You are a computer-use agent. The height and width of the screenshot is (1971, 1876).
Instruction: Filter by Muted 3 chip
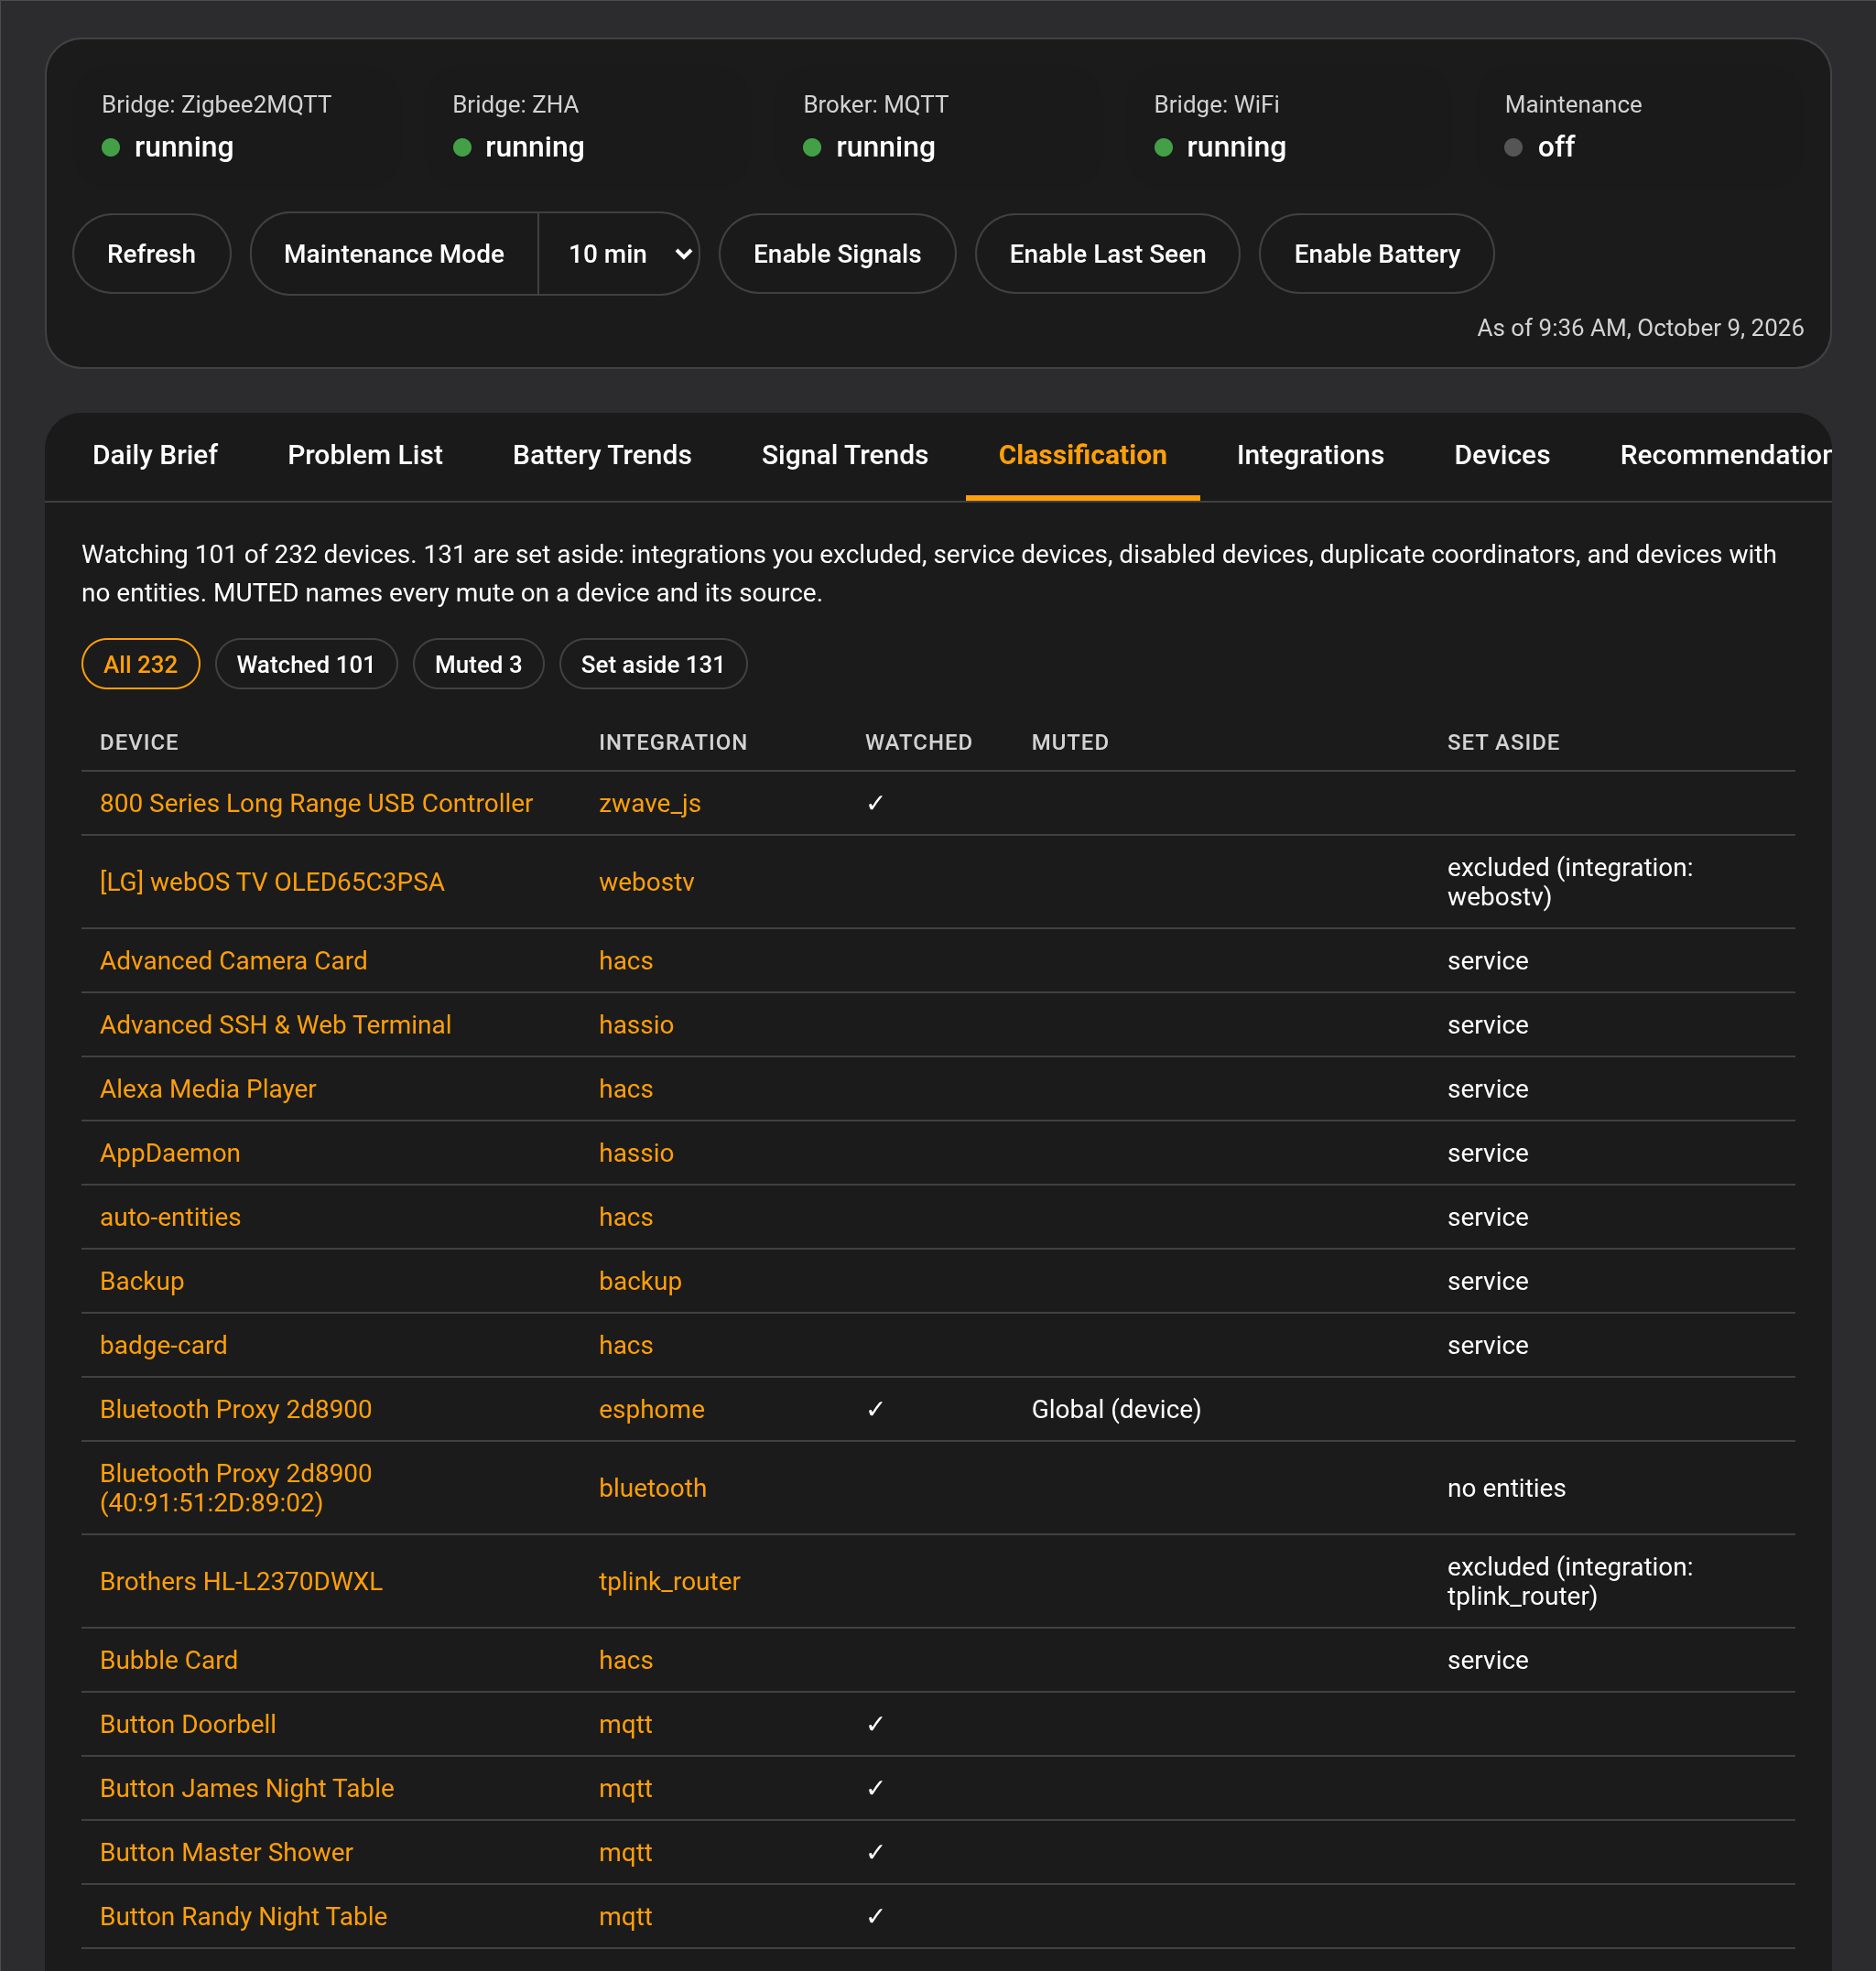tap(478, 664)
